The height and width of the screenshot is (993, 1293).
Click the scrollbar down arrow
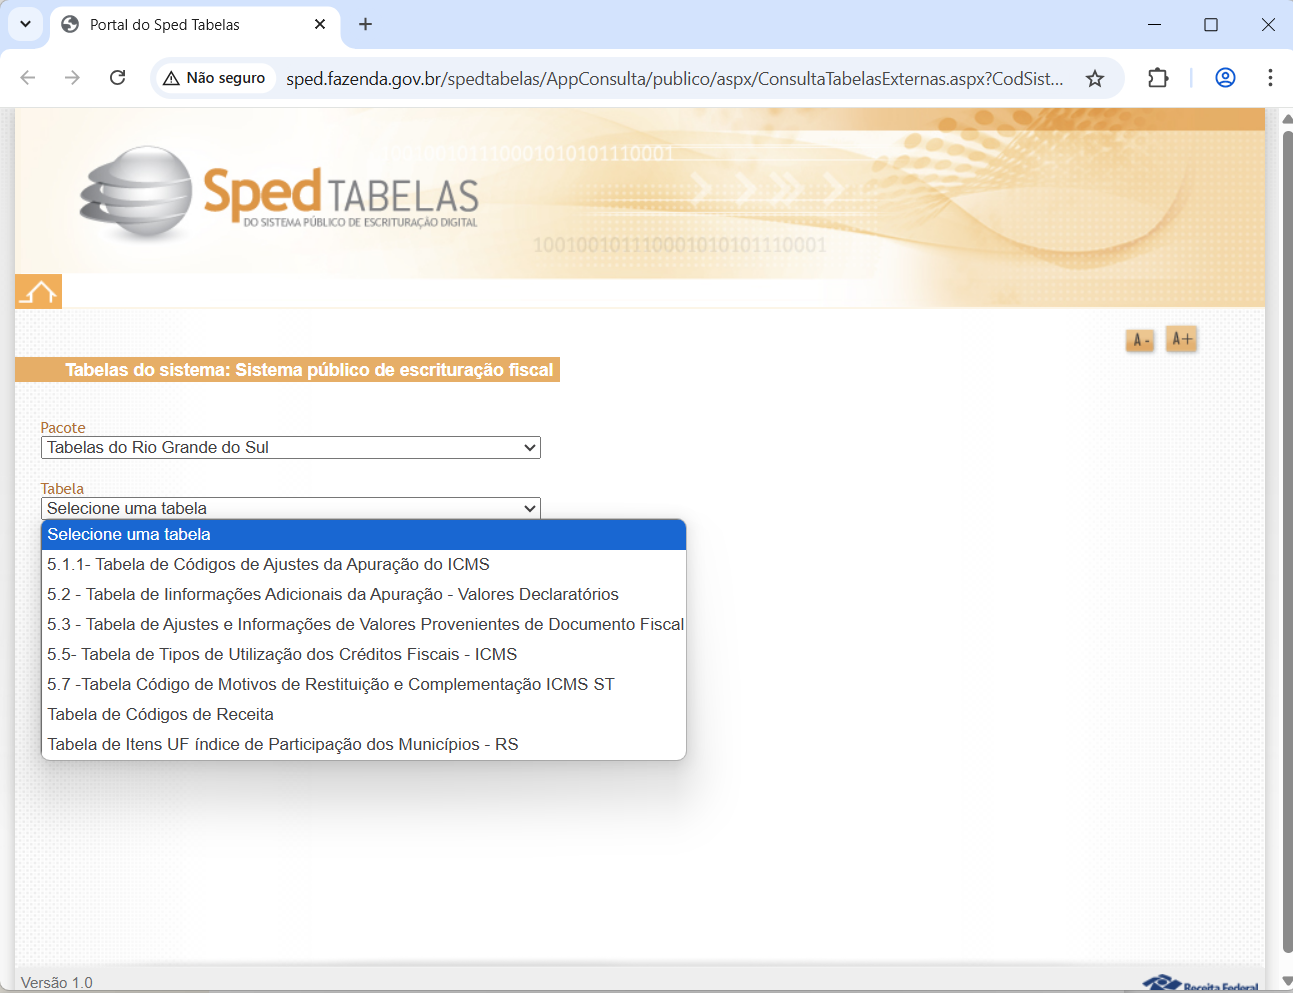click(1287, 981)
